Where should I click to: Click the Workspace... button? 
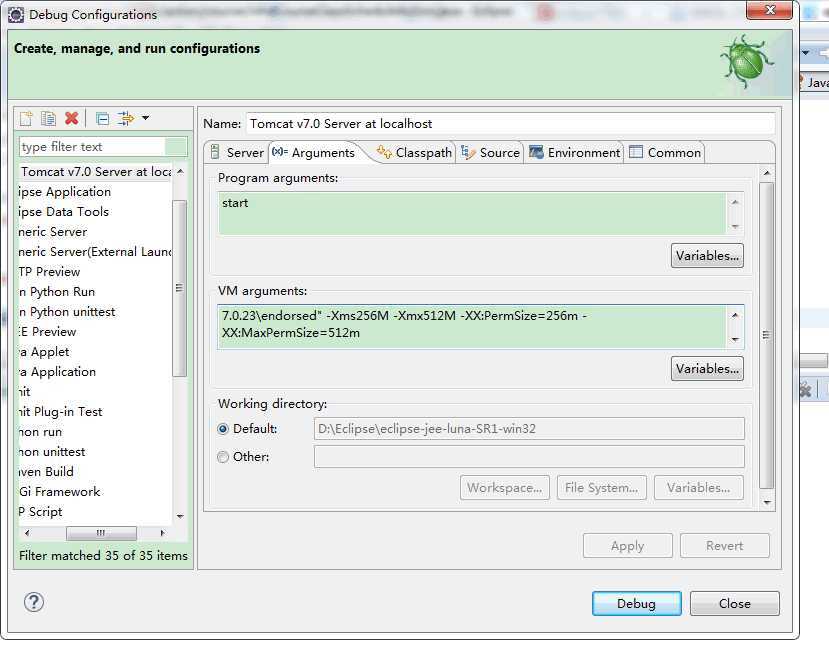coord(505,488)
